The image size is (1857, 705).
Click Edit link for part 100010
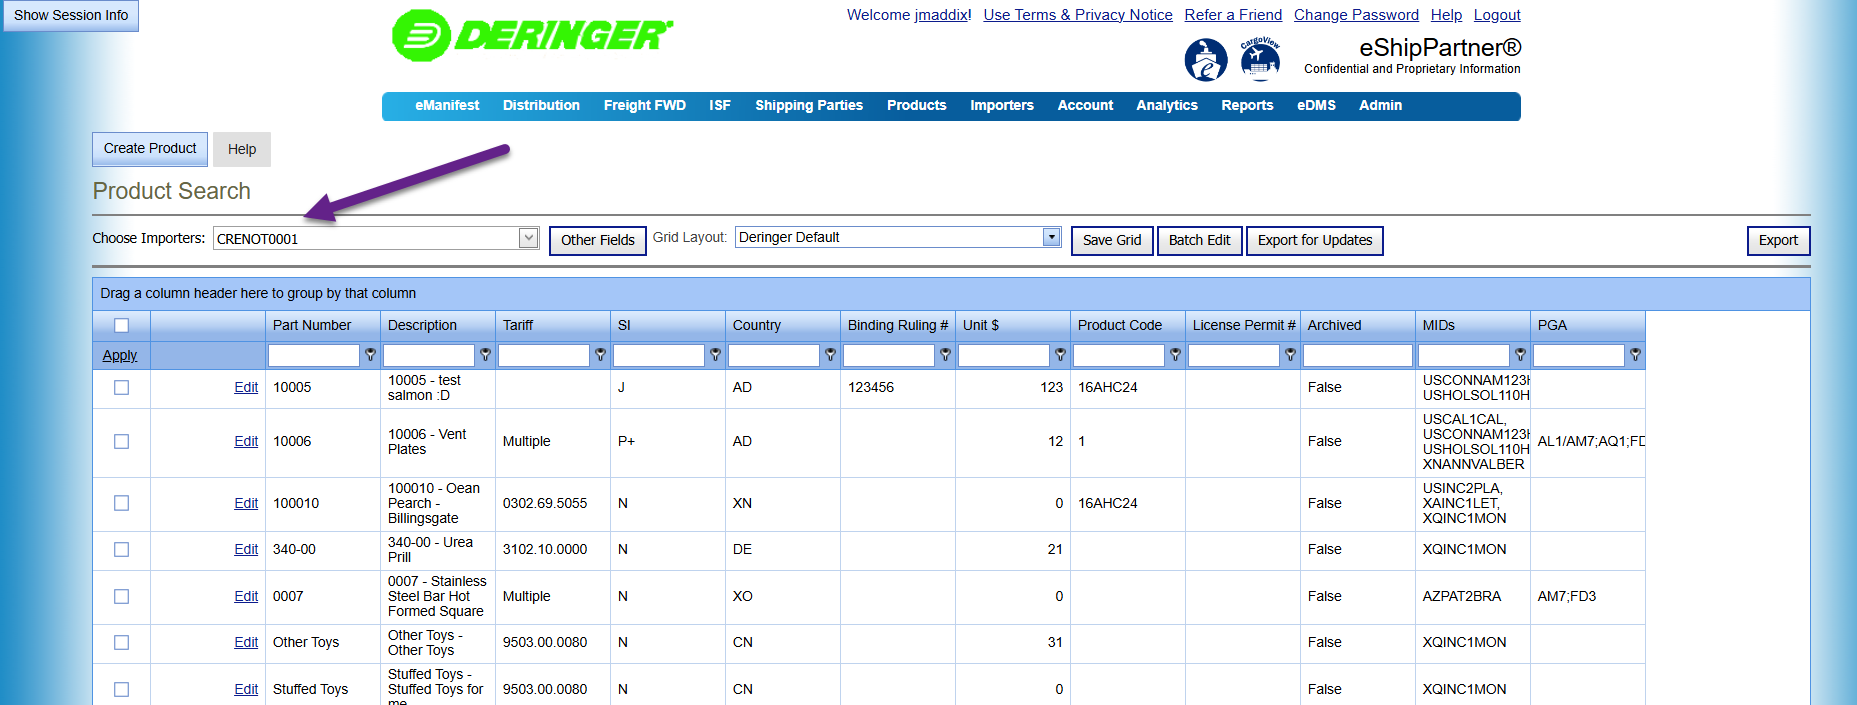point(246,503)
